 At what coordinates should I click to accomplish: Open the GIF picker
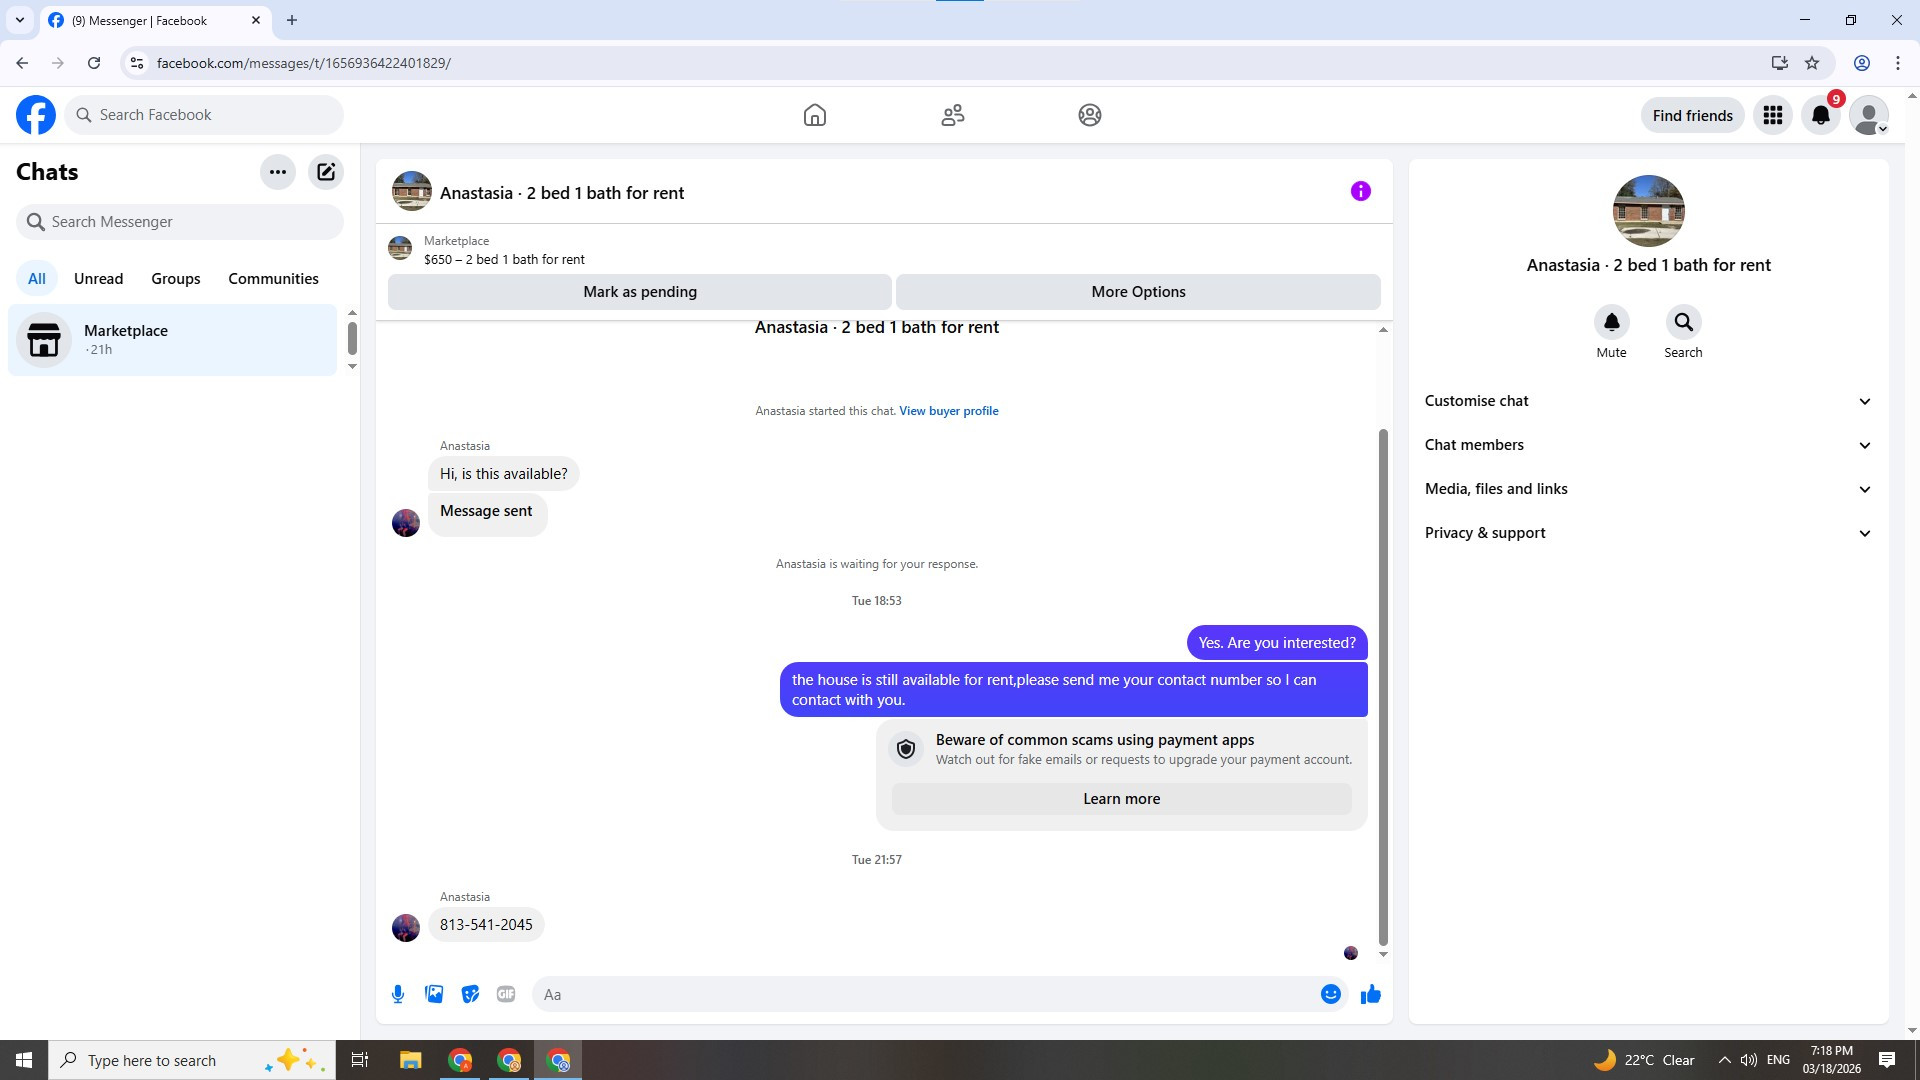[x=506, y=994]
